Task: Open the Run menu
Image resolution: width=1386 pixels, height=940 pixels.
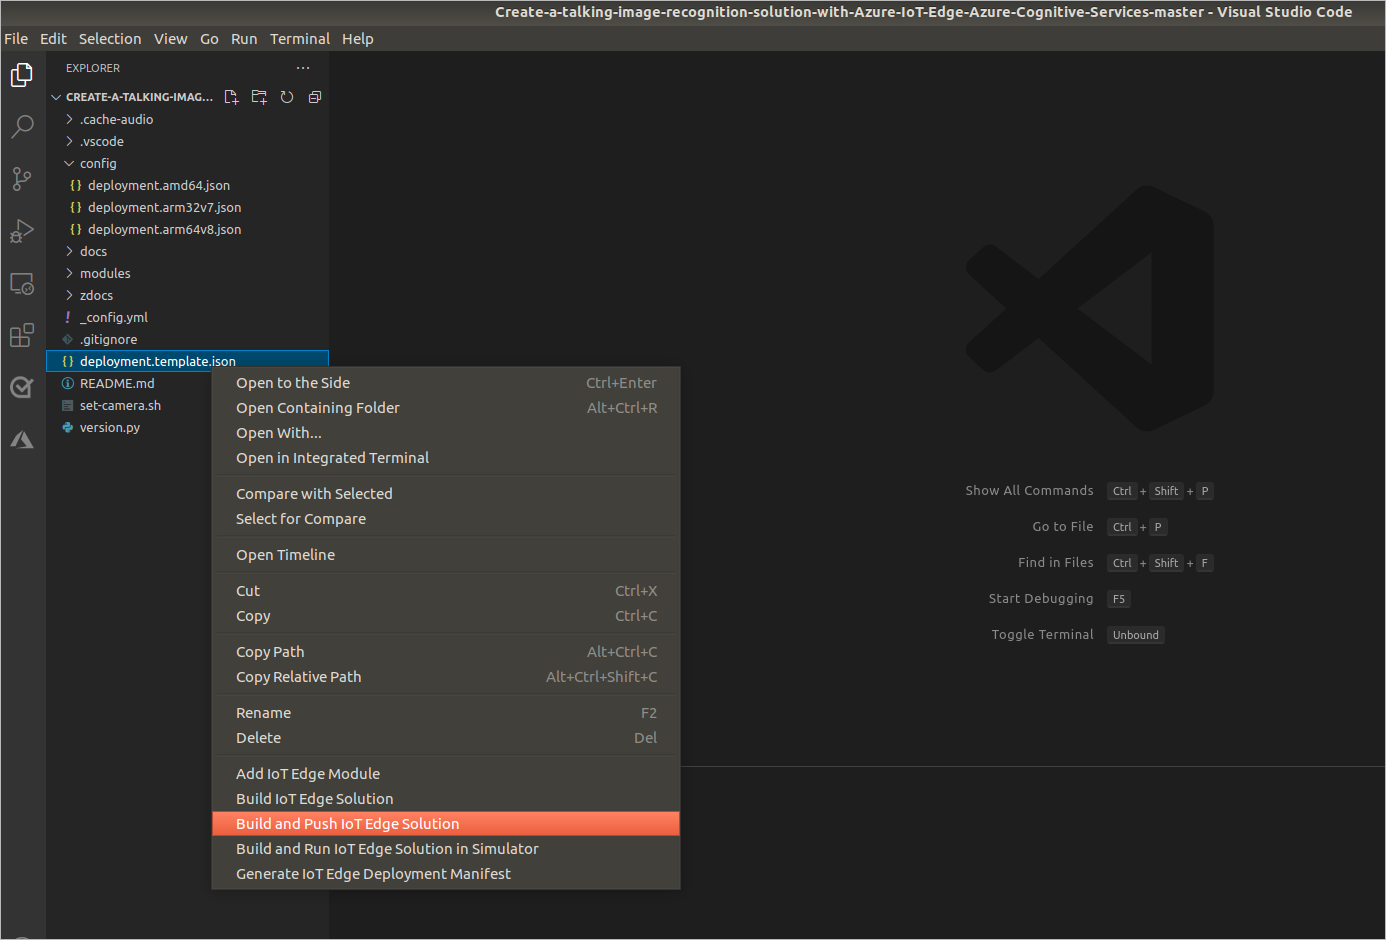Action: 244,39
